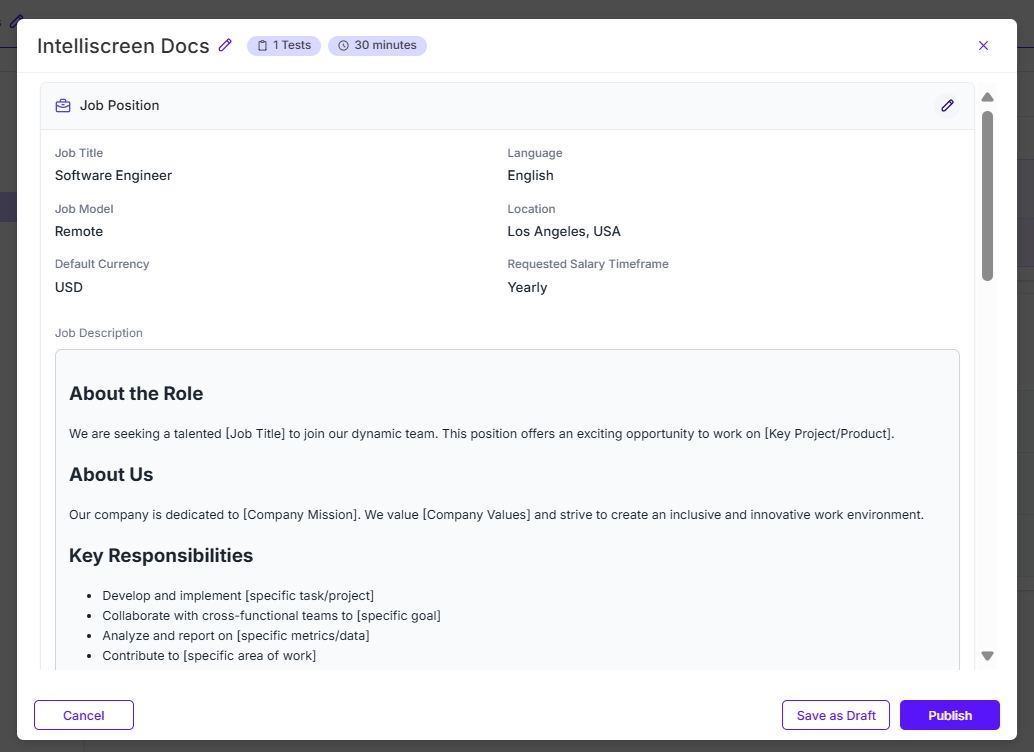Click the USD default currency value
This screenshot has height=752, width=1034.
coord(69,288)
